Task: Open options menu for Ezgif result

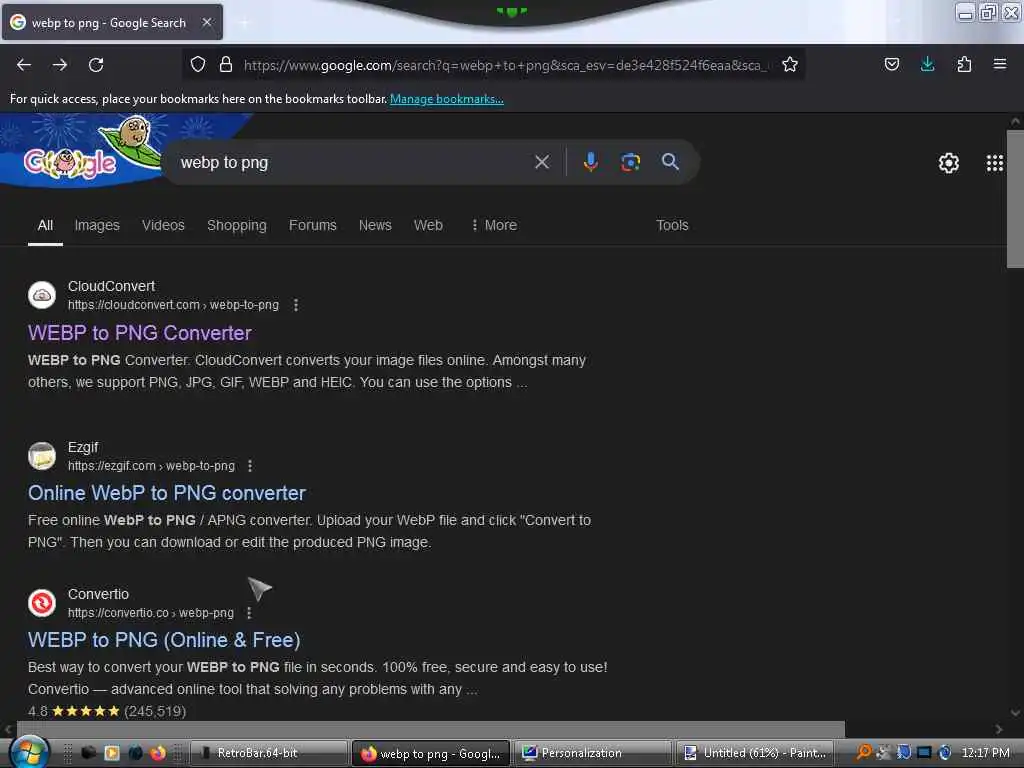Action: (x=250, y=466)
